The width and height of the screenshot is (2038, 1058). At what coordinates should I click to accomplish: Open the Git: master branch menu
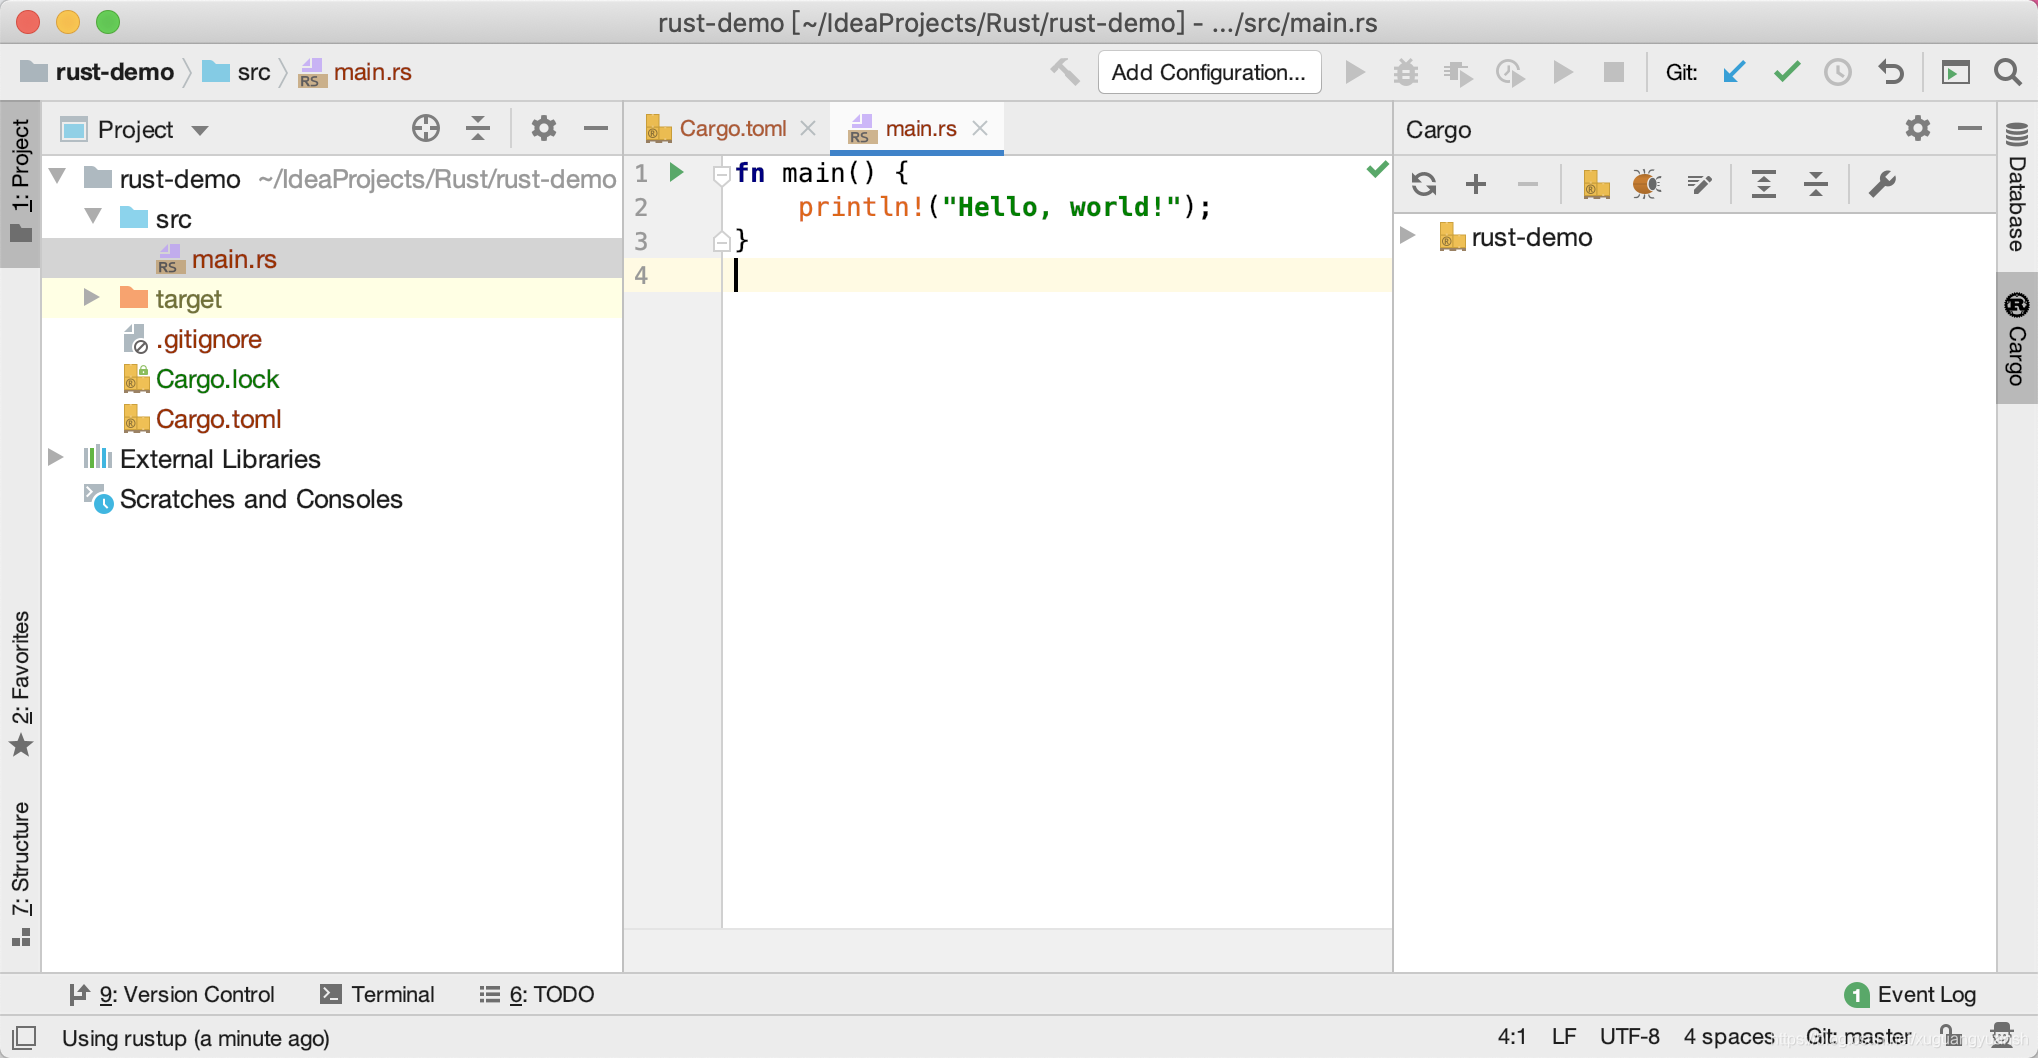coord(1858,1037)
